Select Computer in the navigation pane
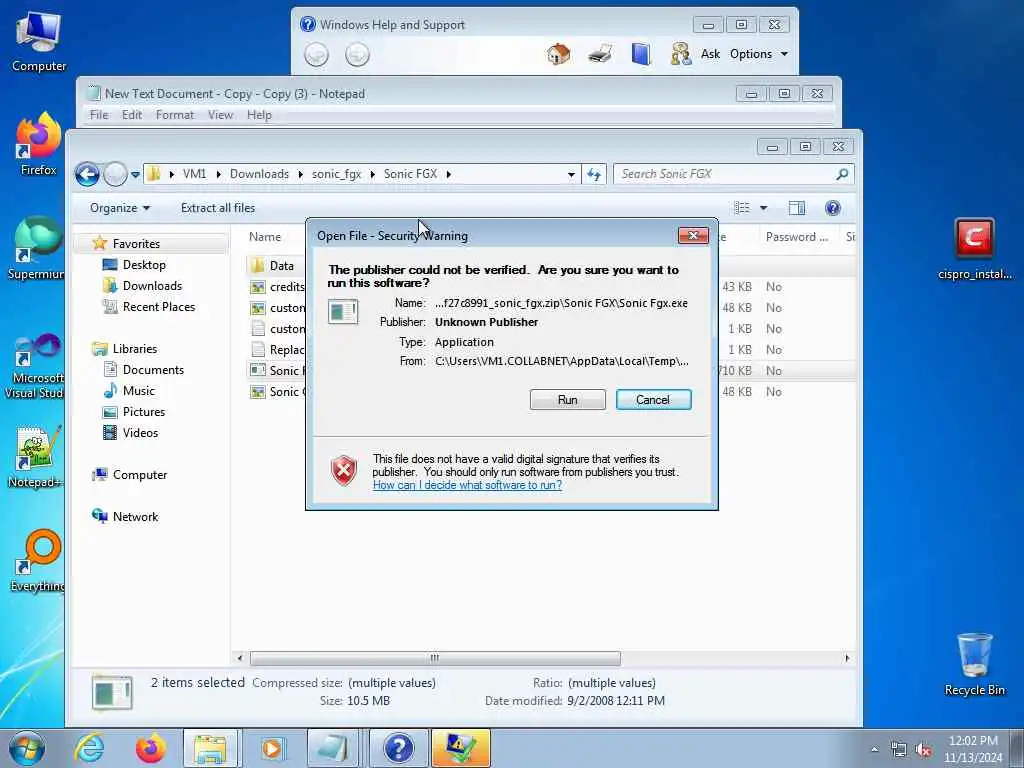This screenshot has width=1024, height=768. tap(139, 475)
